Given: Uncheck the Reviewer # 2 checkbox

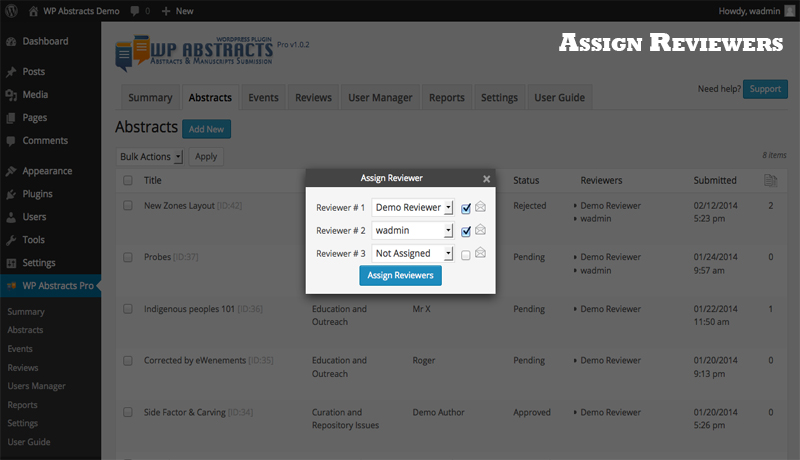Looking at the screenshot, I should [465, 232].
